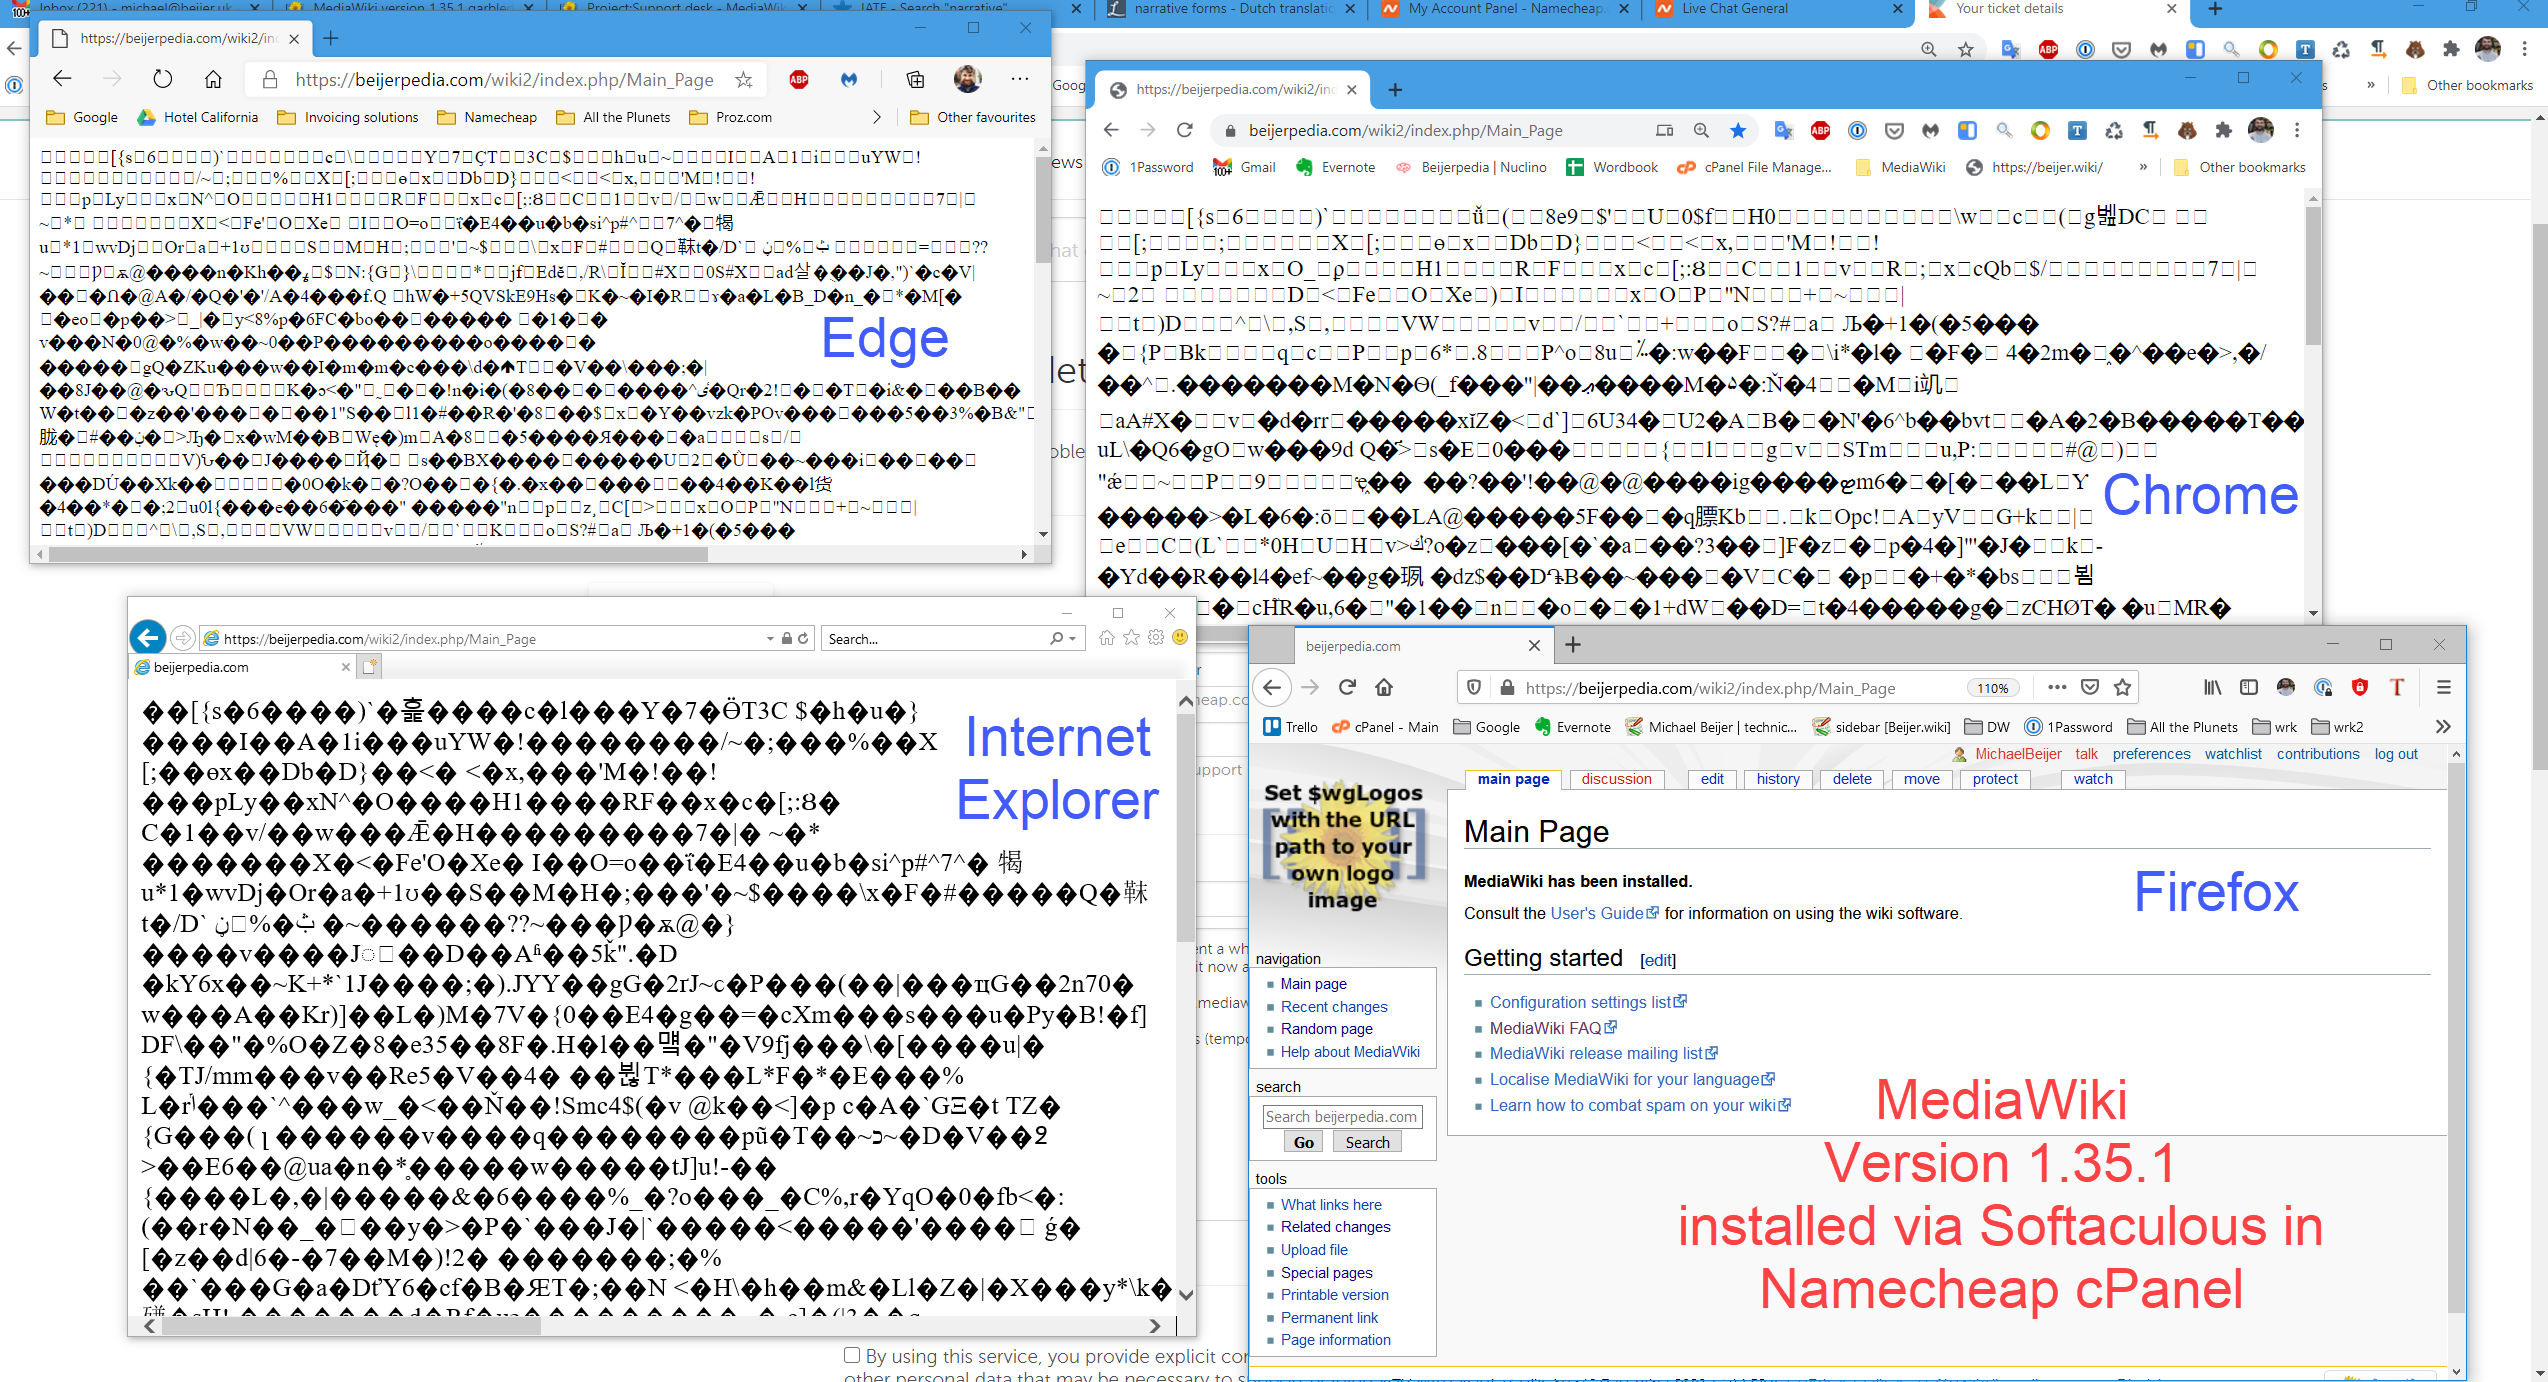Toggle Chrome bookmark star for this page
The image size is (2548, 1382).
point(1738,130)
